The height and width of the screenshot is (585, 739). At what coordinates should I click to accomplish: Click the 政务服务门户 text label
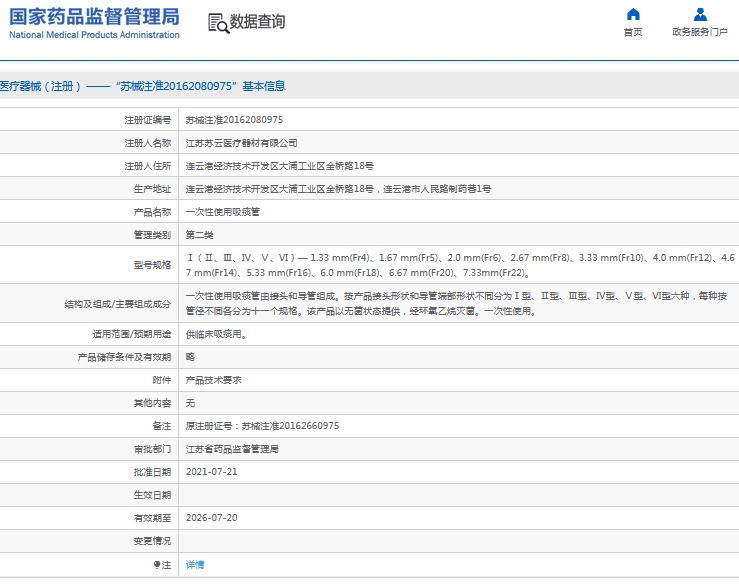[700, 32]
